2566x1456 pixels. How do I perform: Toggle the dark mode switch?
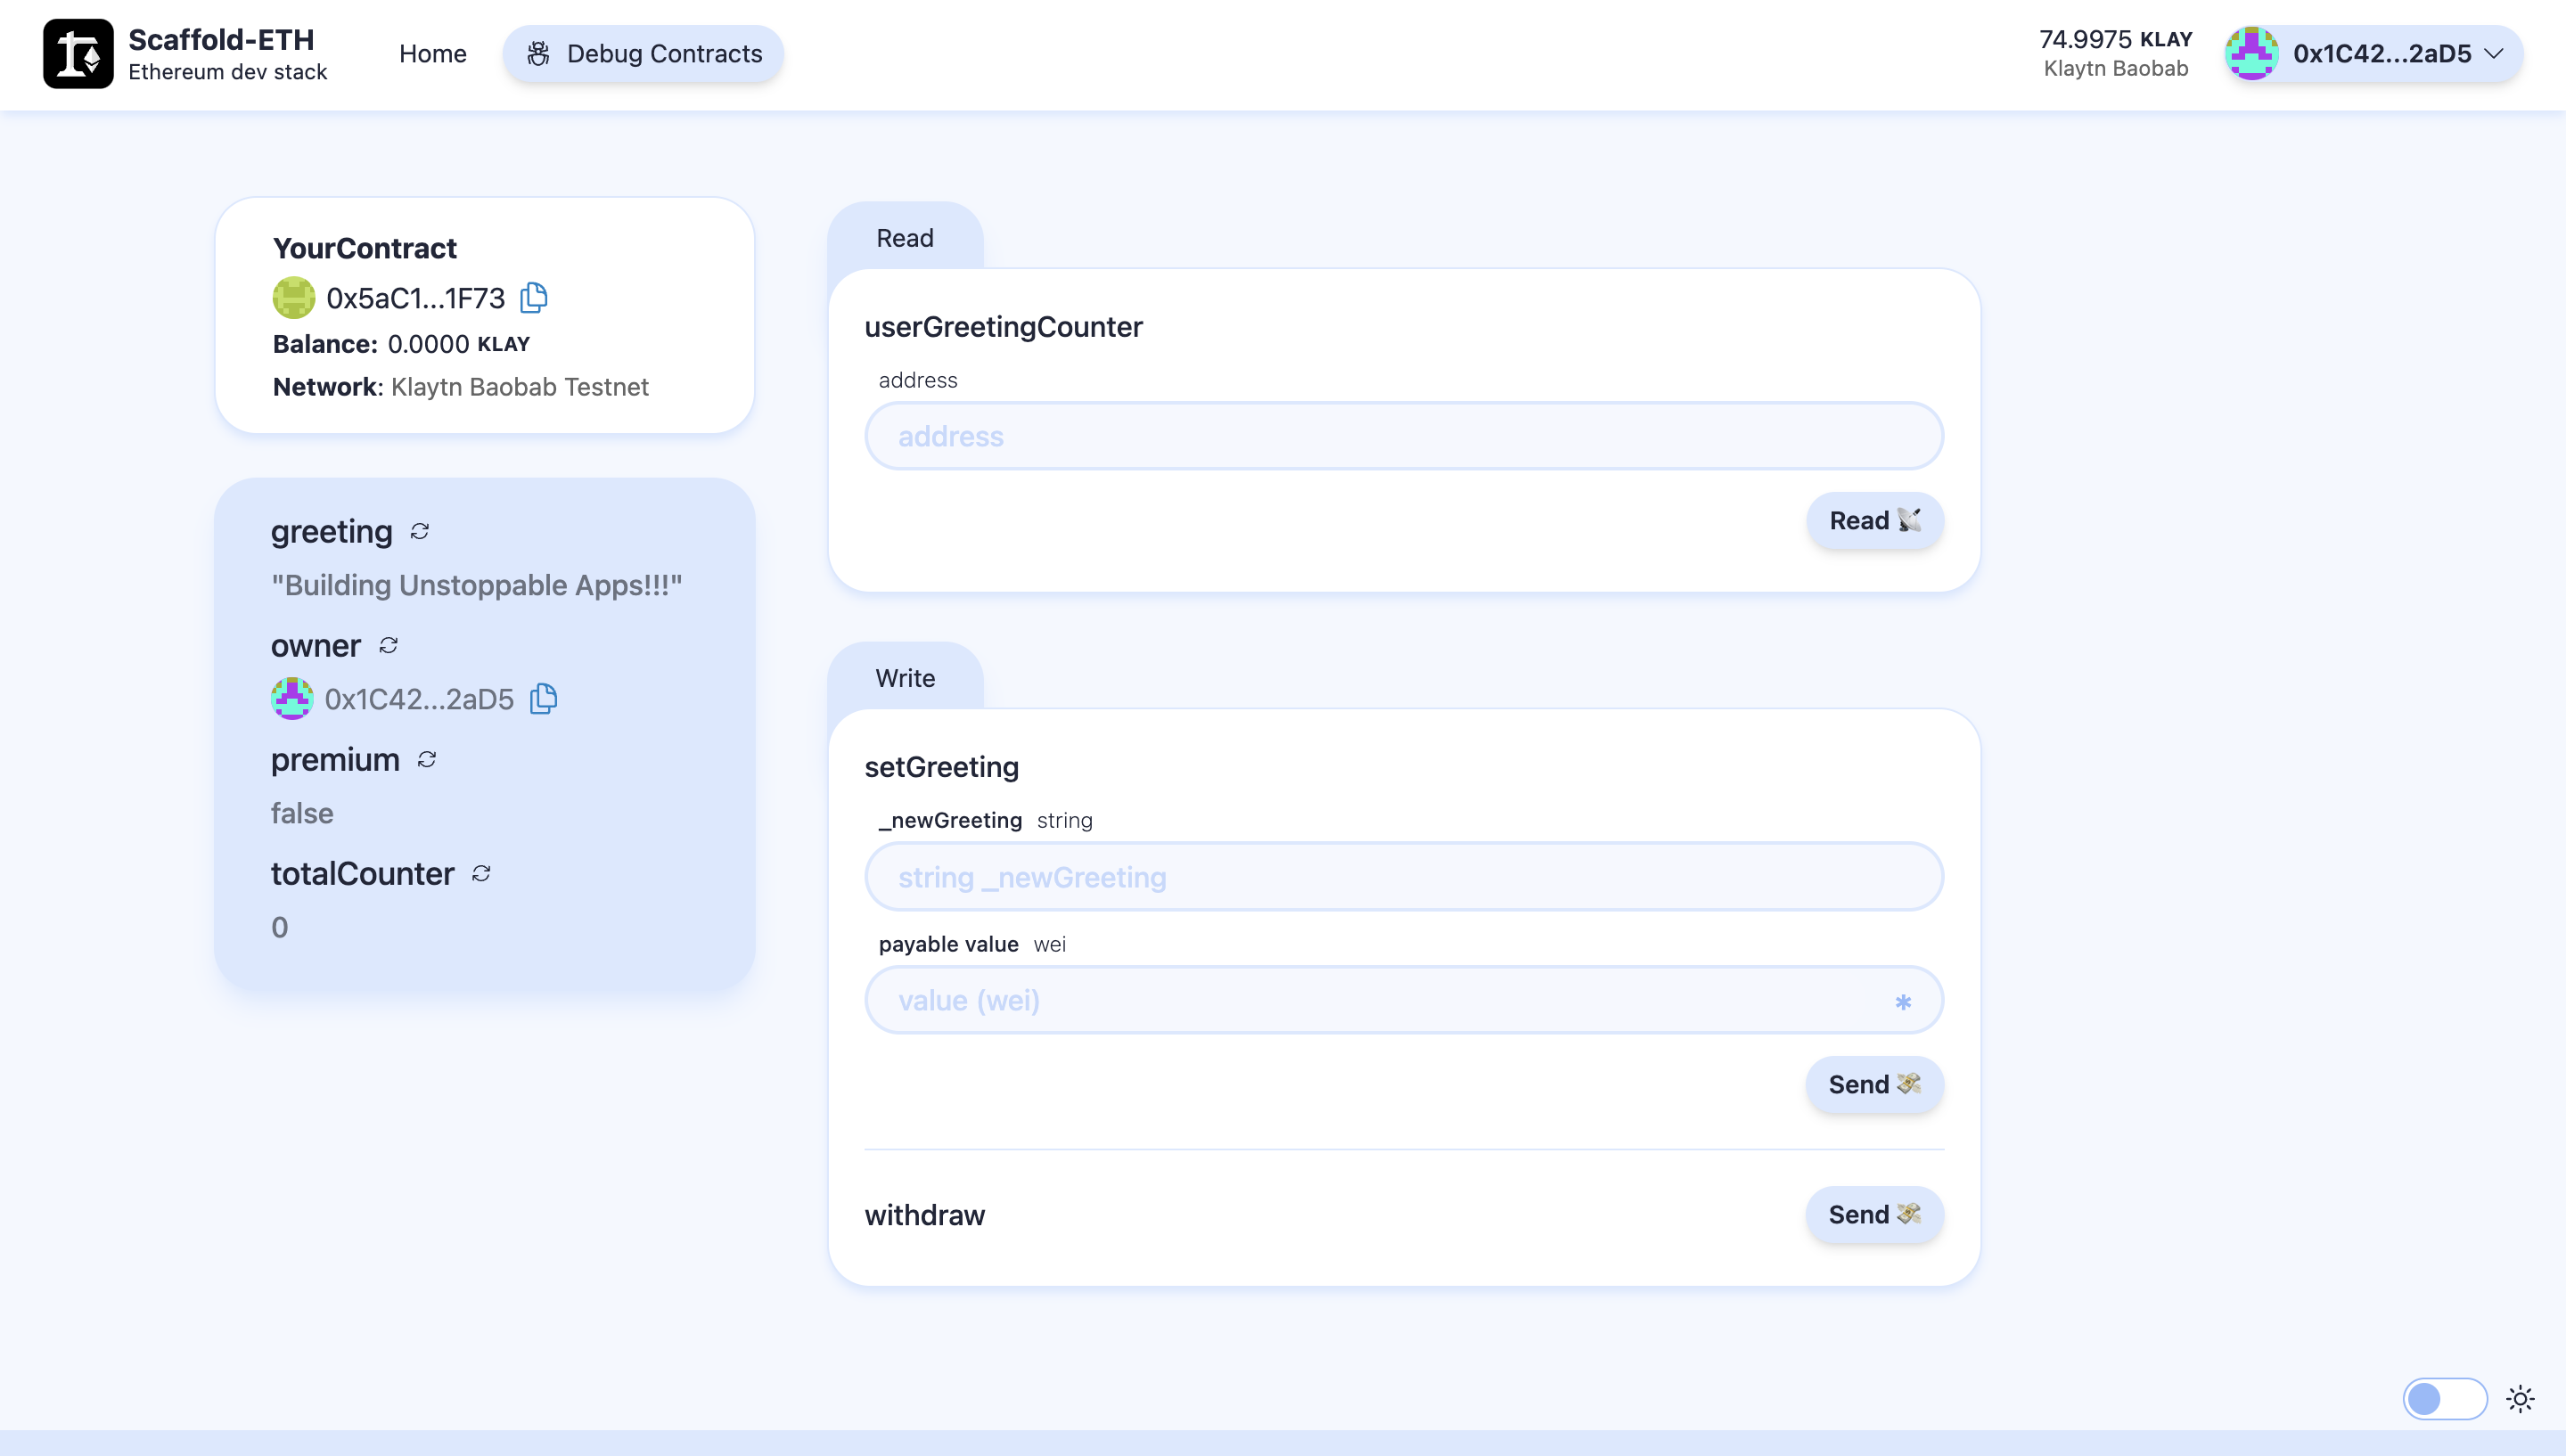point(2444,1398)
